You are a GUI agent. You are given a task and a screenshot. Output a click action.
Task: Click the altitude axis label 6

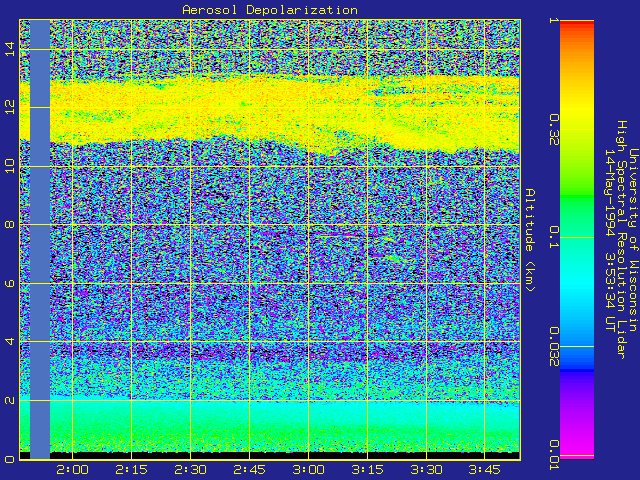coord(10,283)
